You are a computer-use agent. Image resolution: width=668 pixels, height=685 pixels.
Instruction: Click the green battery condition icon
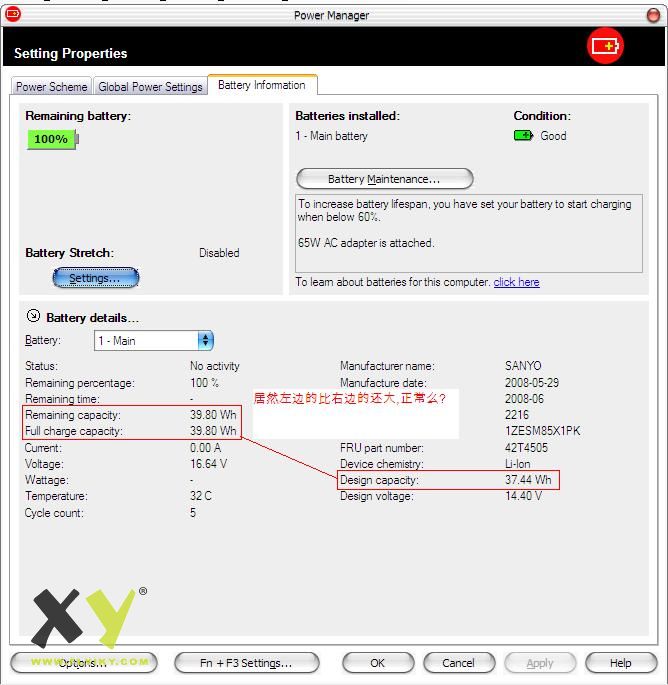tap(523, 135)
